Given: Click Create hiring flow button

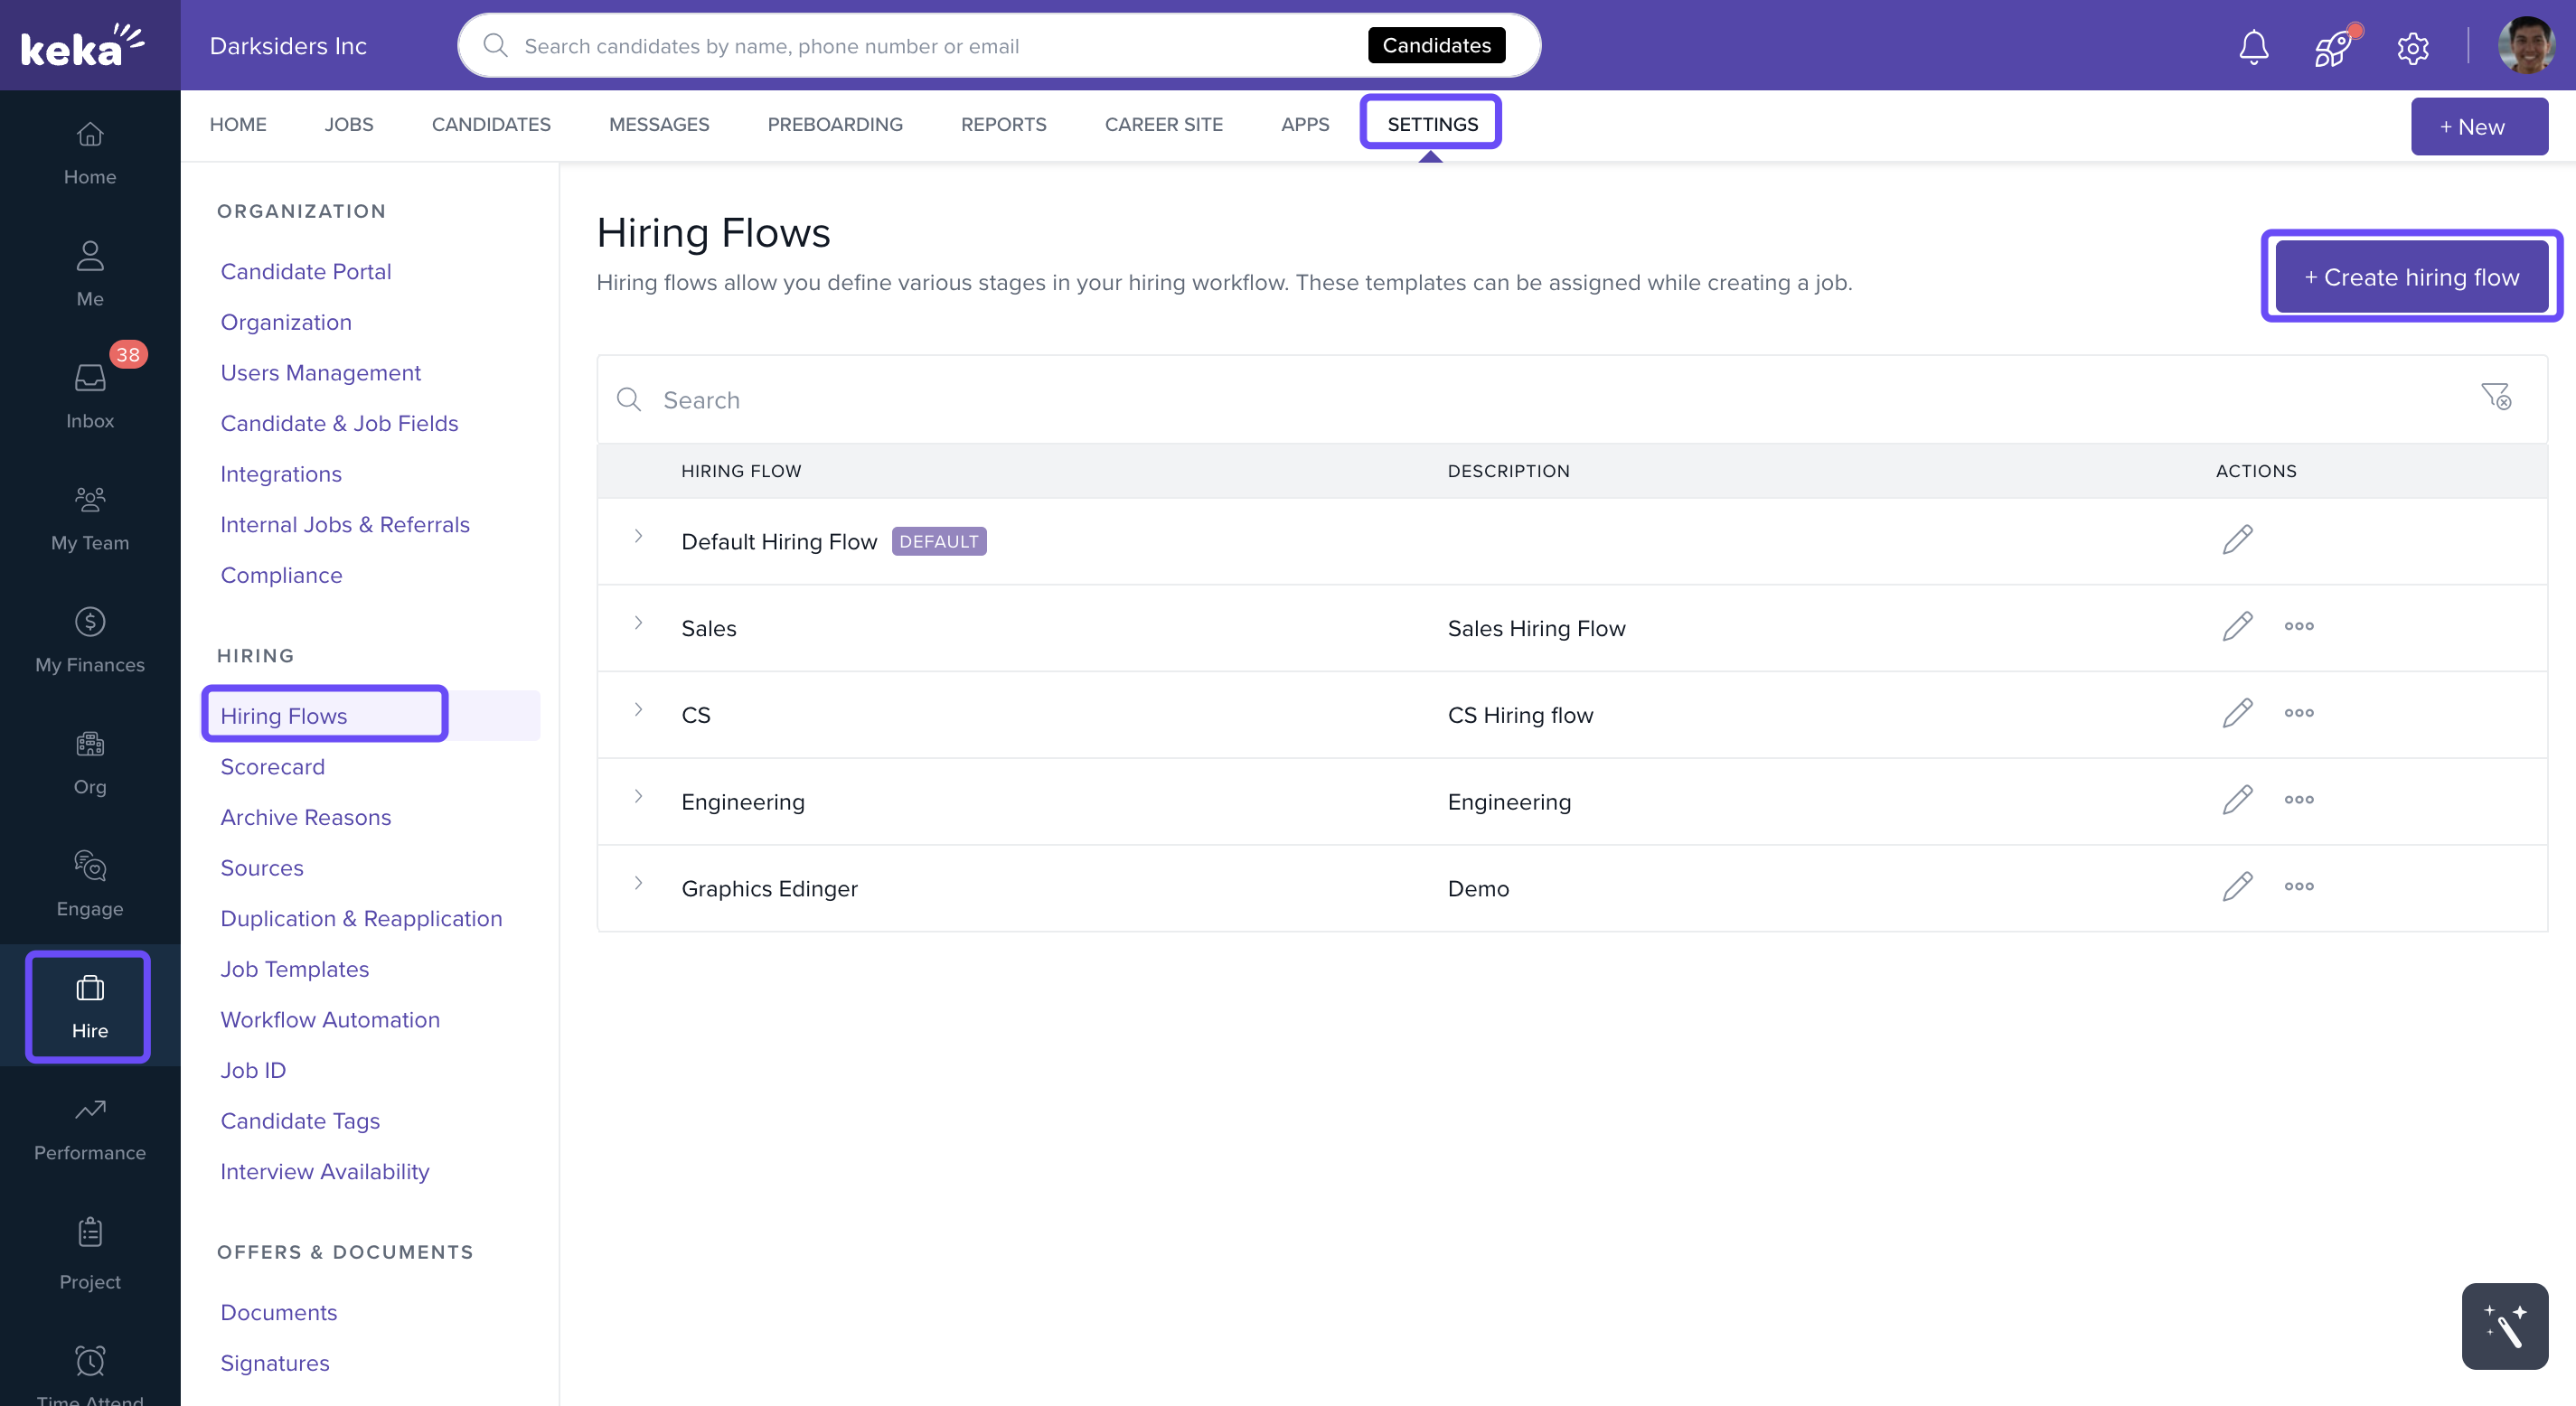Looking at the screenshot, I should (x=2411, y=277).
